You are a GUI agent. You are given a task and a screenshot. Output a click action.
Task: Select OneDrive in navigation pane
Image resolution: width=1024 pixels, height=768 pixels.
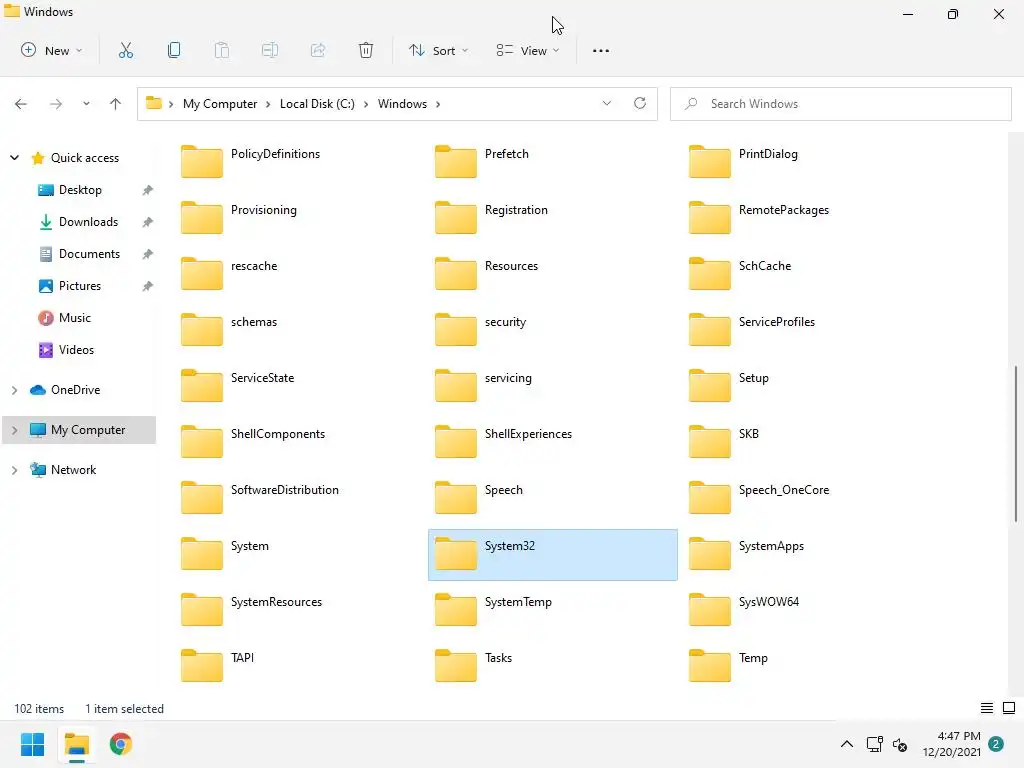pyautogui.click(x=75, y=390)
